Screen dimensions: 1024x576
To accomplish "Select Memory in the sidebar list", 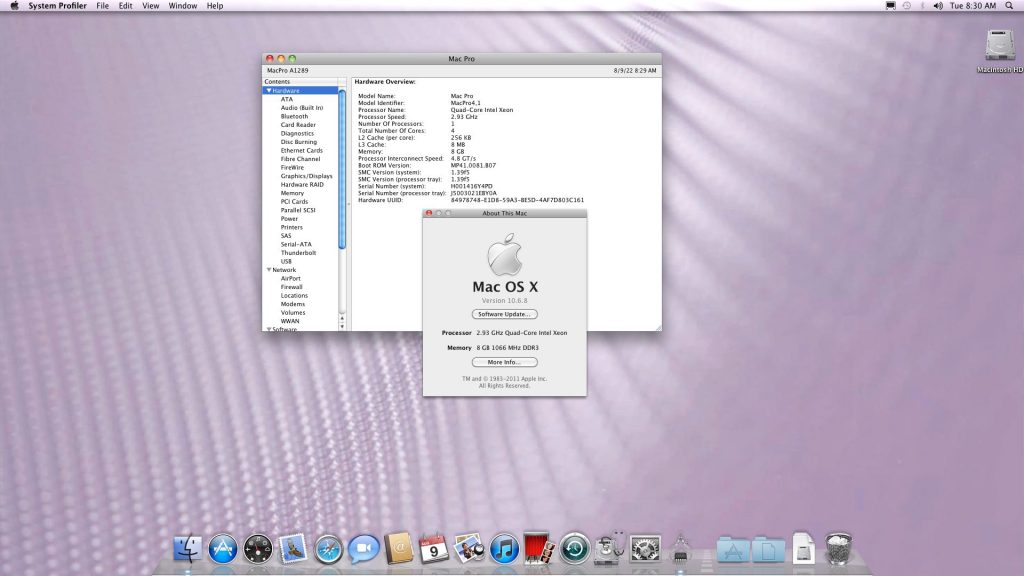I will (x=292, y=193).
